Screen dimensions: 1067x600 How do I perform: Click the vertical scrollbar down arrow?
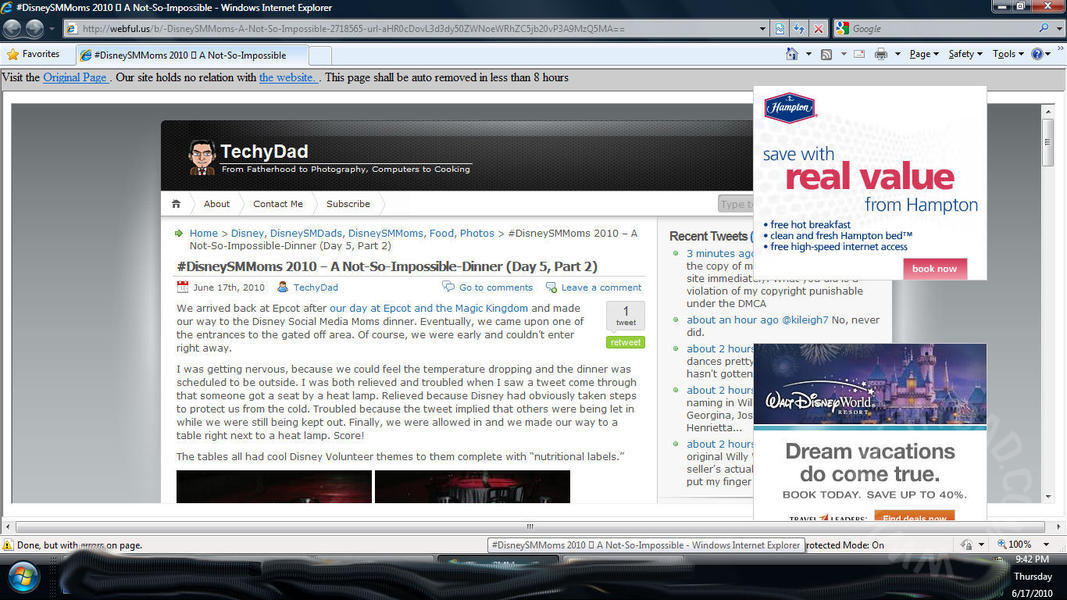coord(1048,496)
